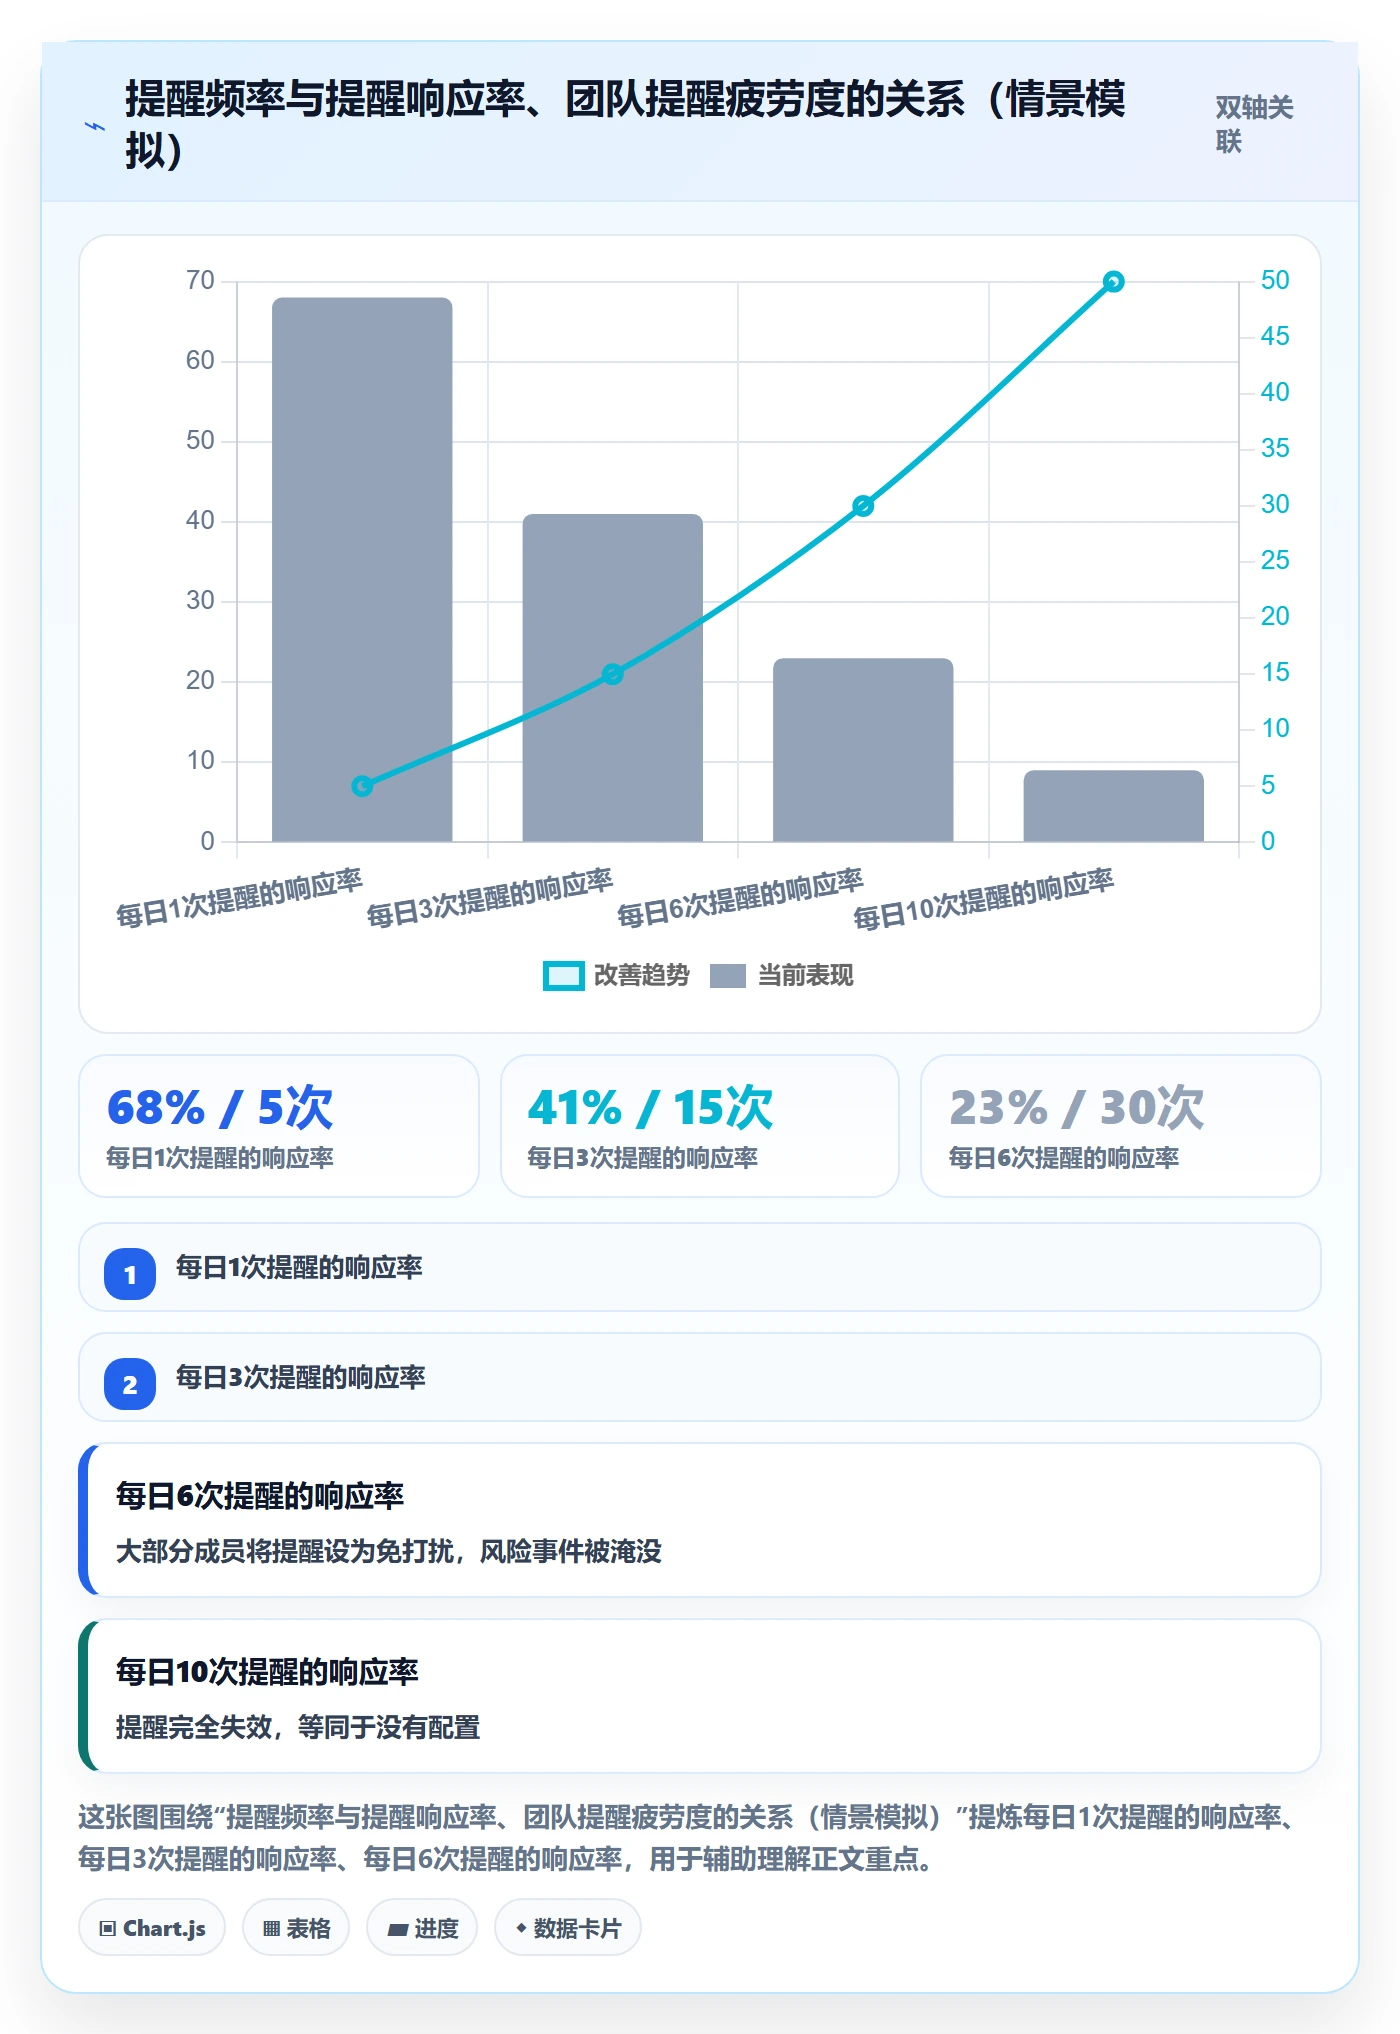Click the 进度 tag

[x=422, y=1928]
